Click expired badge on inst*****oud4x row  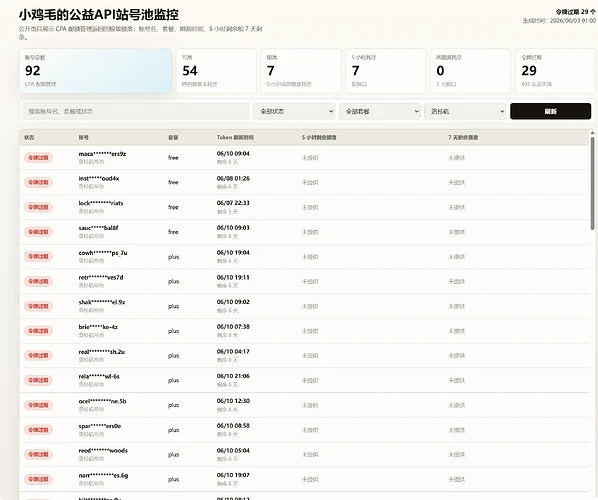pyautogui.click(x=38, y=182)
